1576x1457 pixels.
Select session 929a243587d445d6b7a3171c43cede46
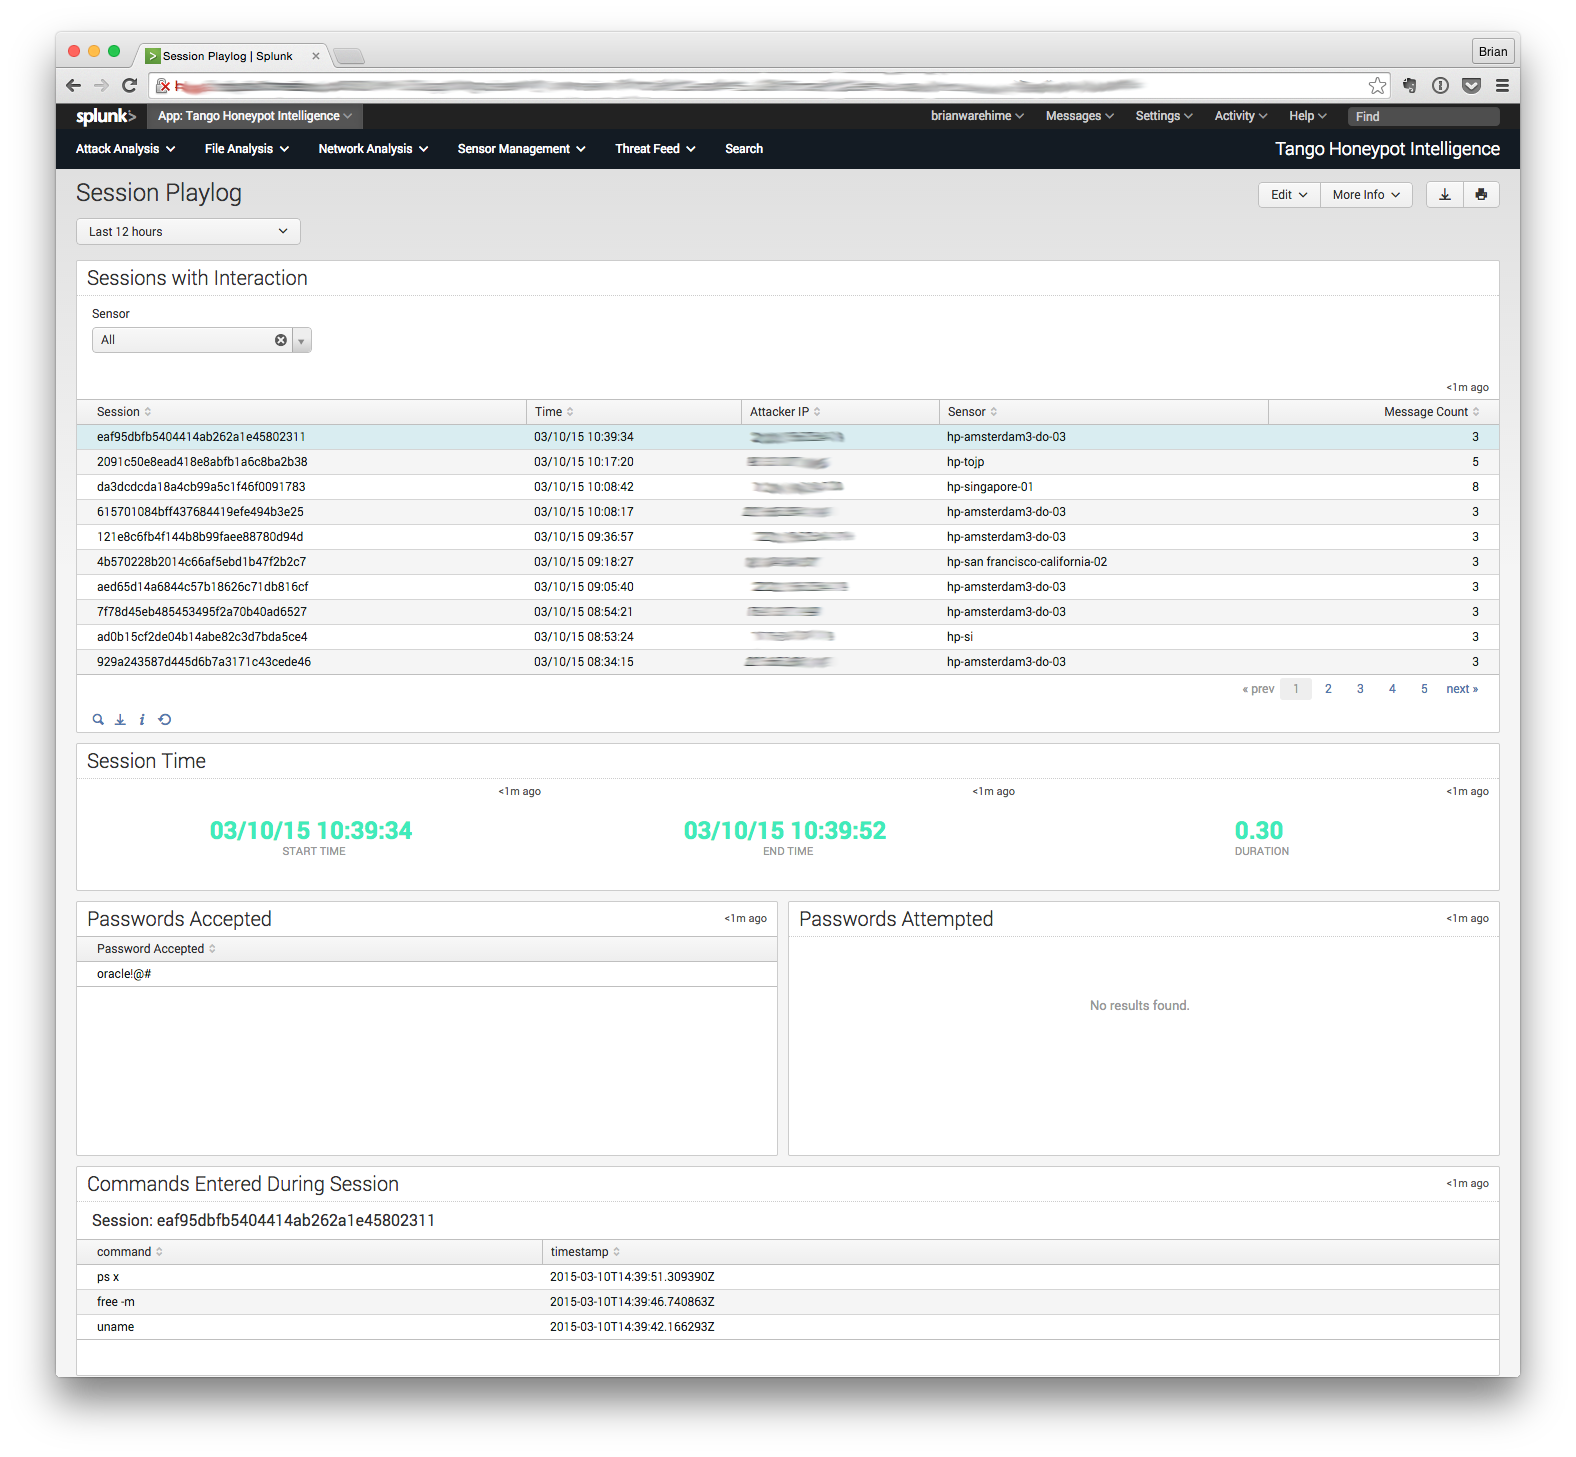point(204,662)
